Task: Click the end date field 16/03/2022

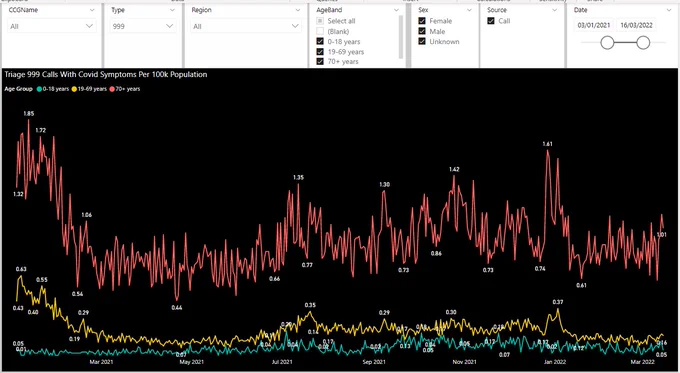Action: point(636,25)
